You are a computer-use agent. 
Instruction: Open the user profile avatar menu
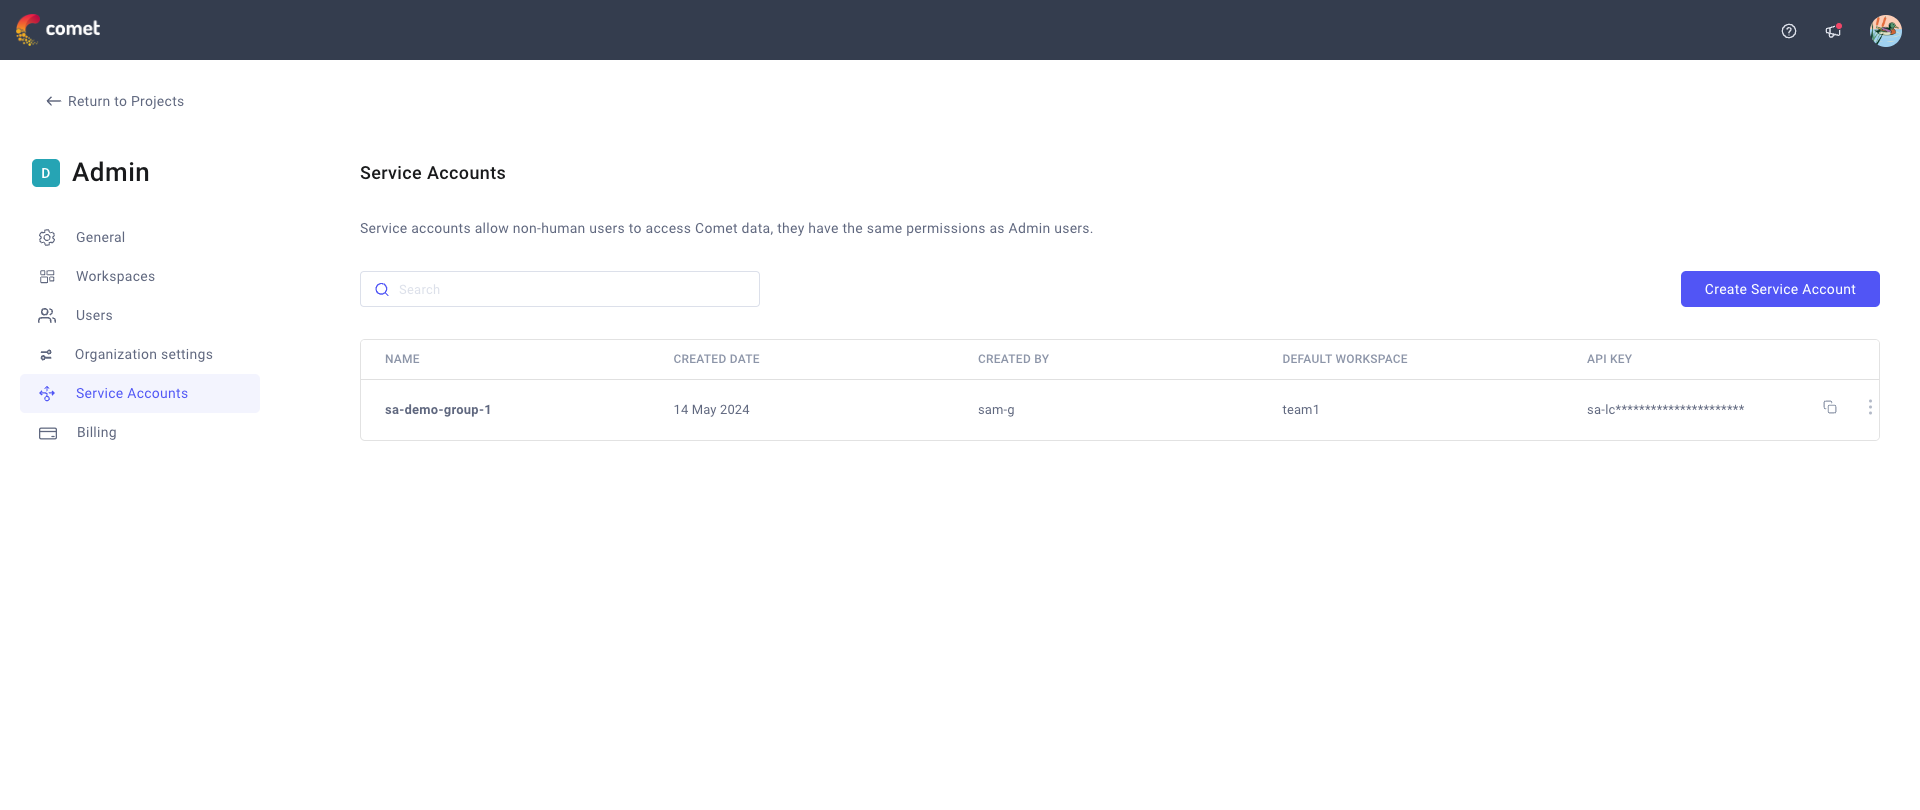coord(1885,31)
